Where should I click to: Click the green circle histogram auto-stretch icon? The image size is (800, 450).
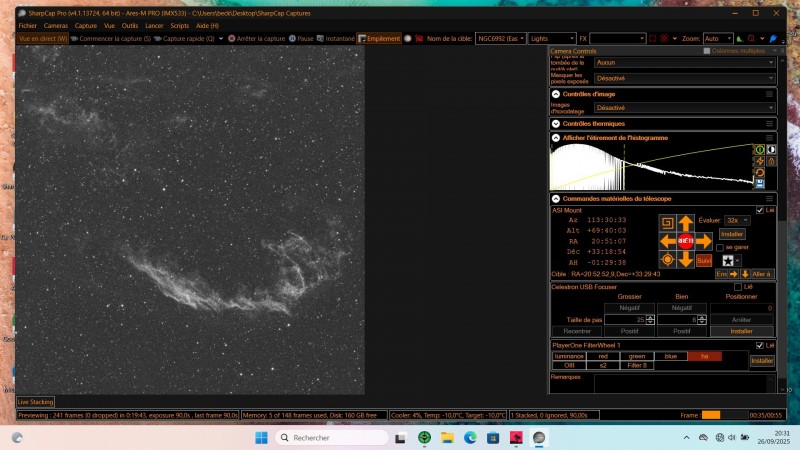[x=760, y=149]
